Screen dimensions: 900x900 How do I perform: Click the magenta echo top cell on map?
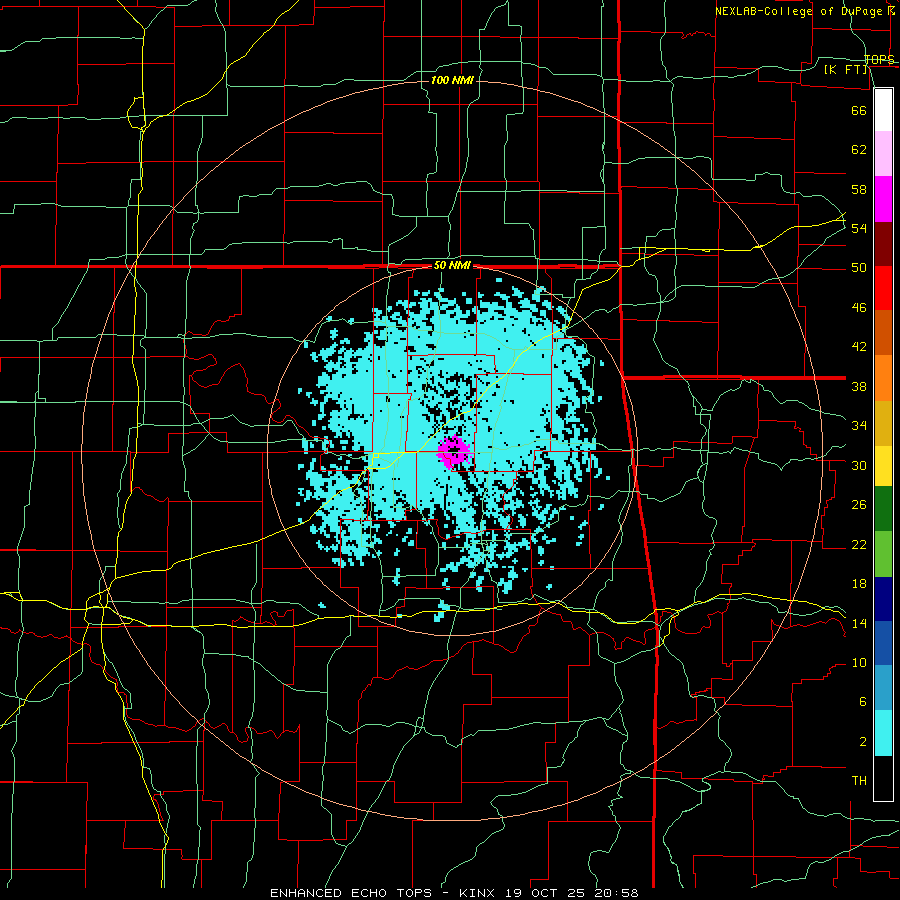coord(454,452)
